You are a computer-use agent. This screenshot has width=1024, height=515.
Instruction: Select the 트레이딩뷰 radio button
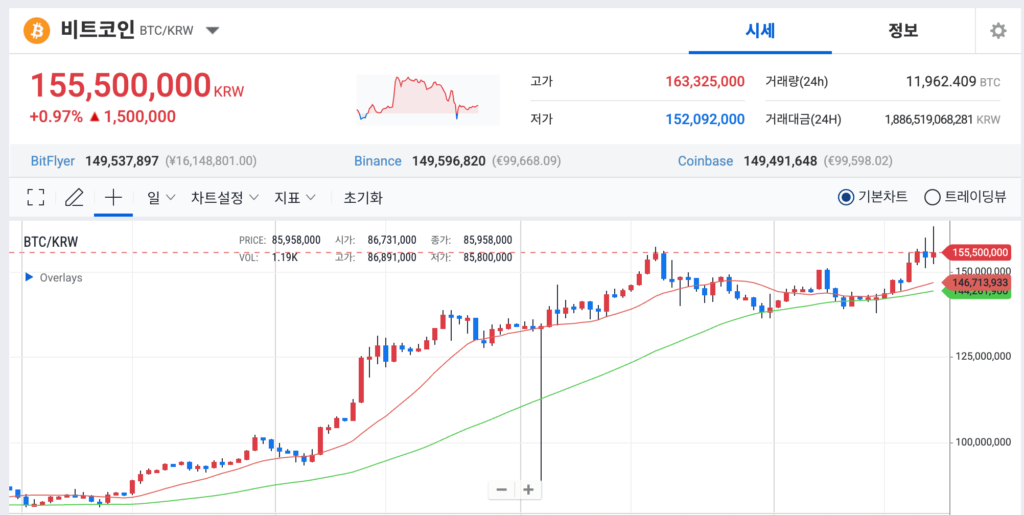932,197
